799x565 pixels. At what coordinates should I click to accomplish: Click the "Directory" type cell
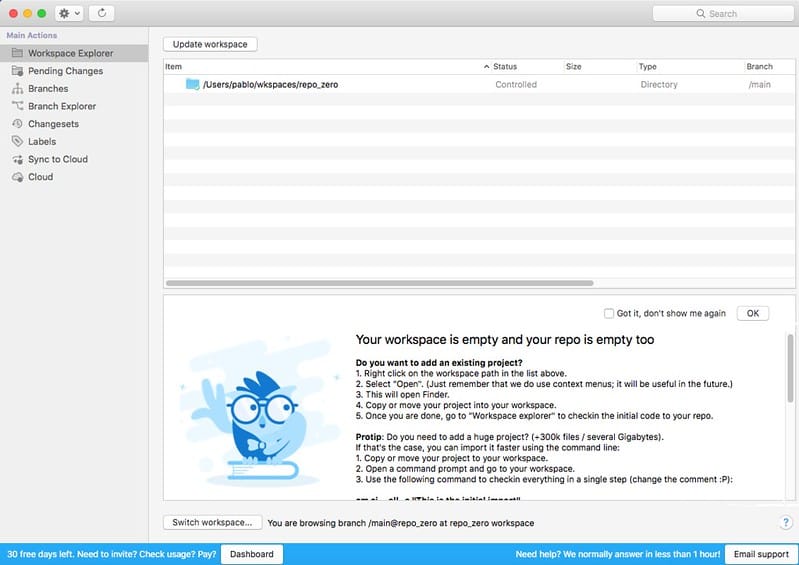[659, 85]
